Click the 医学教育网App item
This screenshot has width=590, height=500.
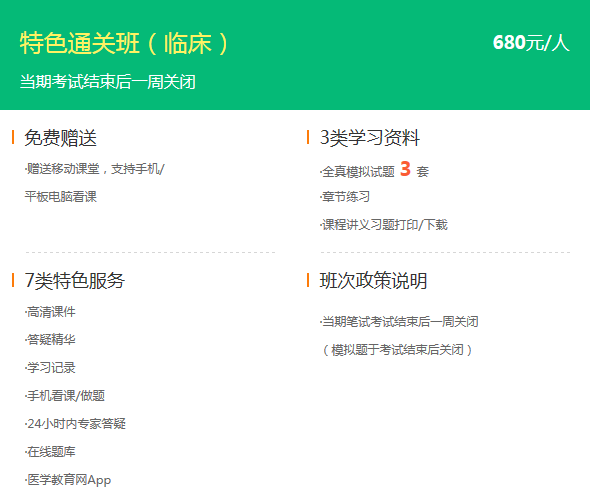point(68,480)
